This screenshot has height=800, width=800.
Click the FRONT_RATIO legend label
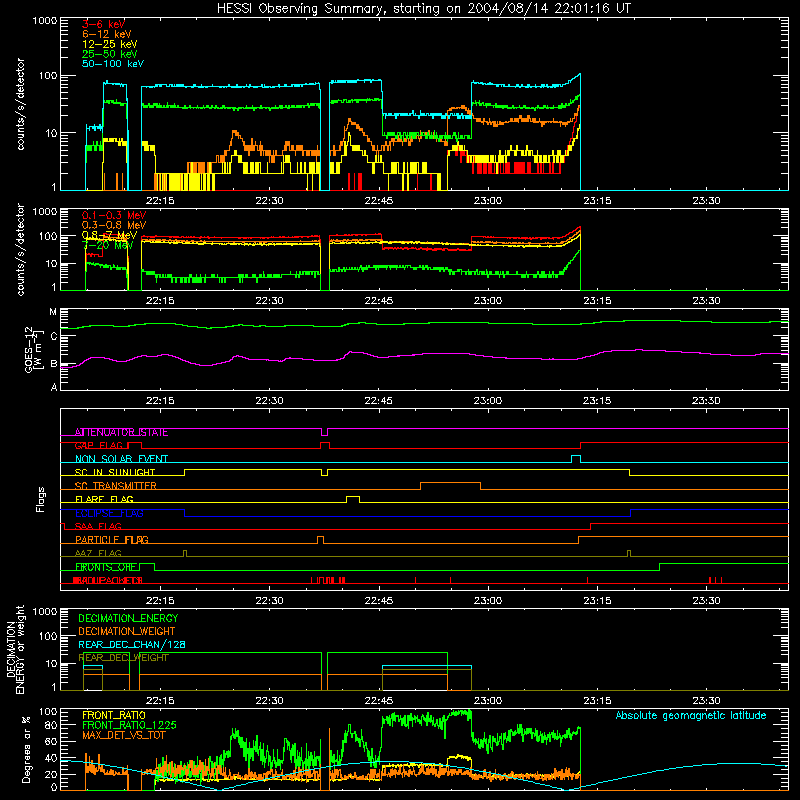click(114, 715)
